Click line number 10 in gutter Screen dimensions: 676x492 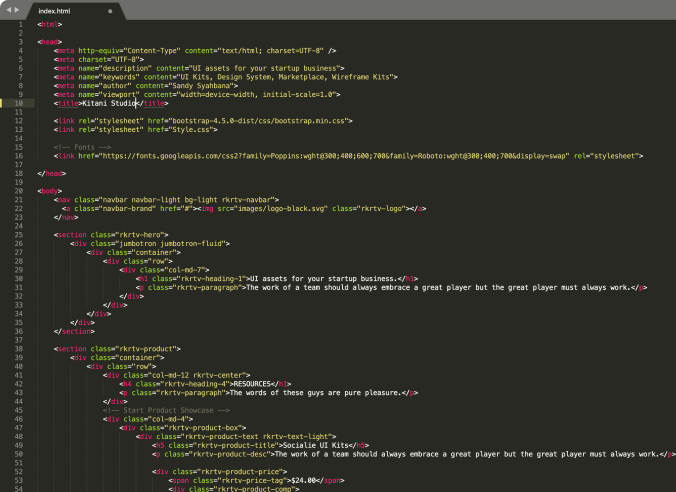(x=19, y=103)
